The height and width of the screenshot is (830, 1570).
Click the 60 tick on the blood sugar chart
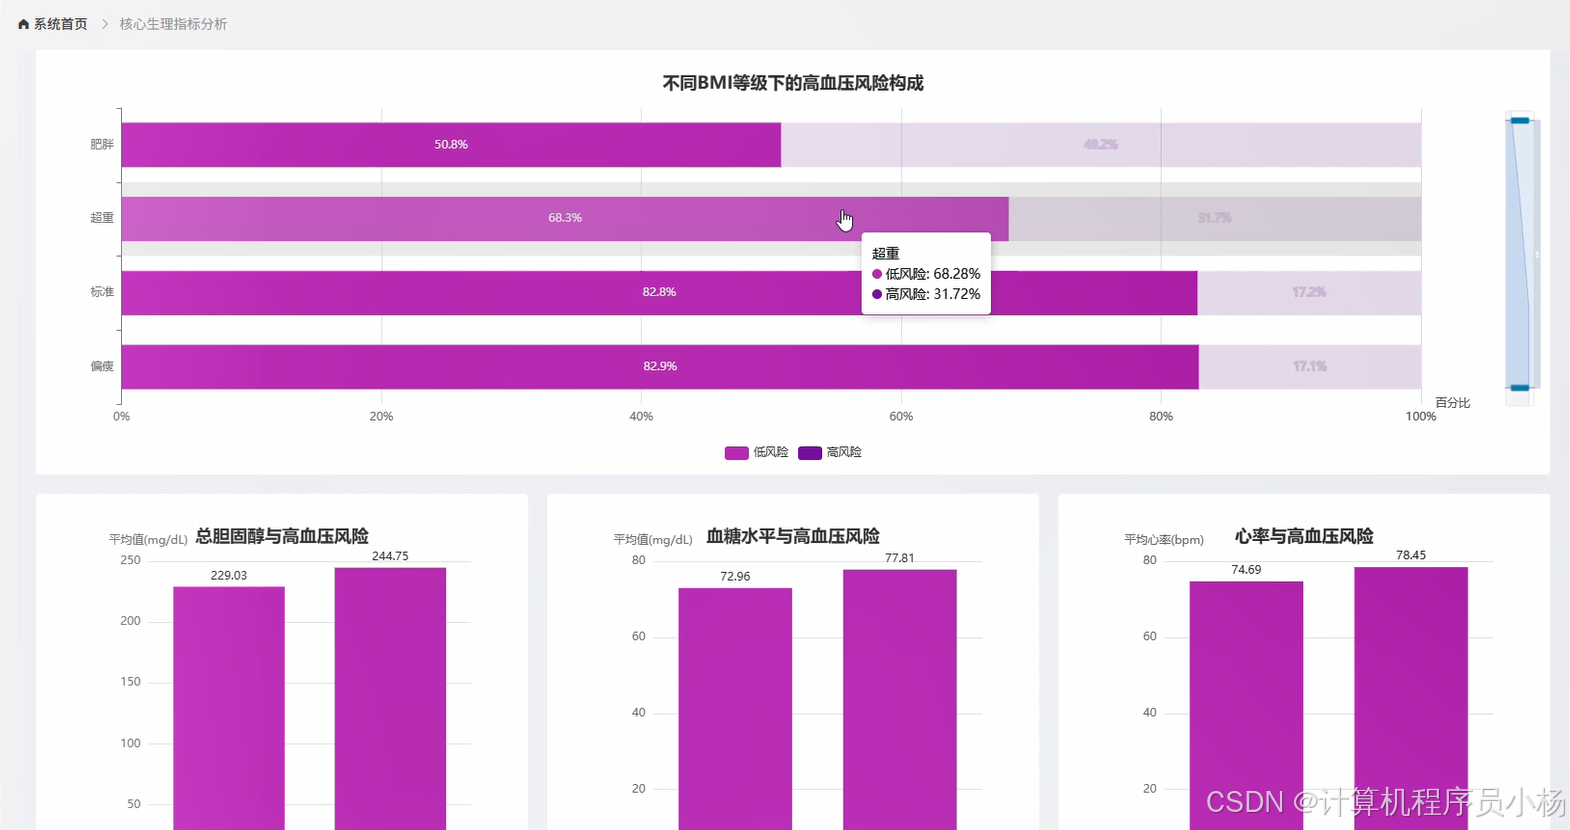pyautogui.click(x=639, y=637)
